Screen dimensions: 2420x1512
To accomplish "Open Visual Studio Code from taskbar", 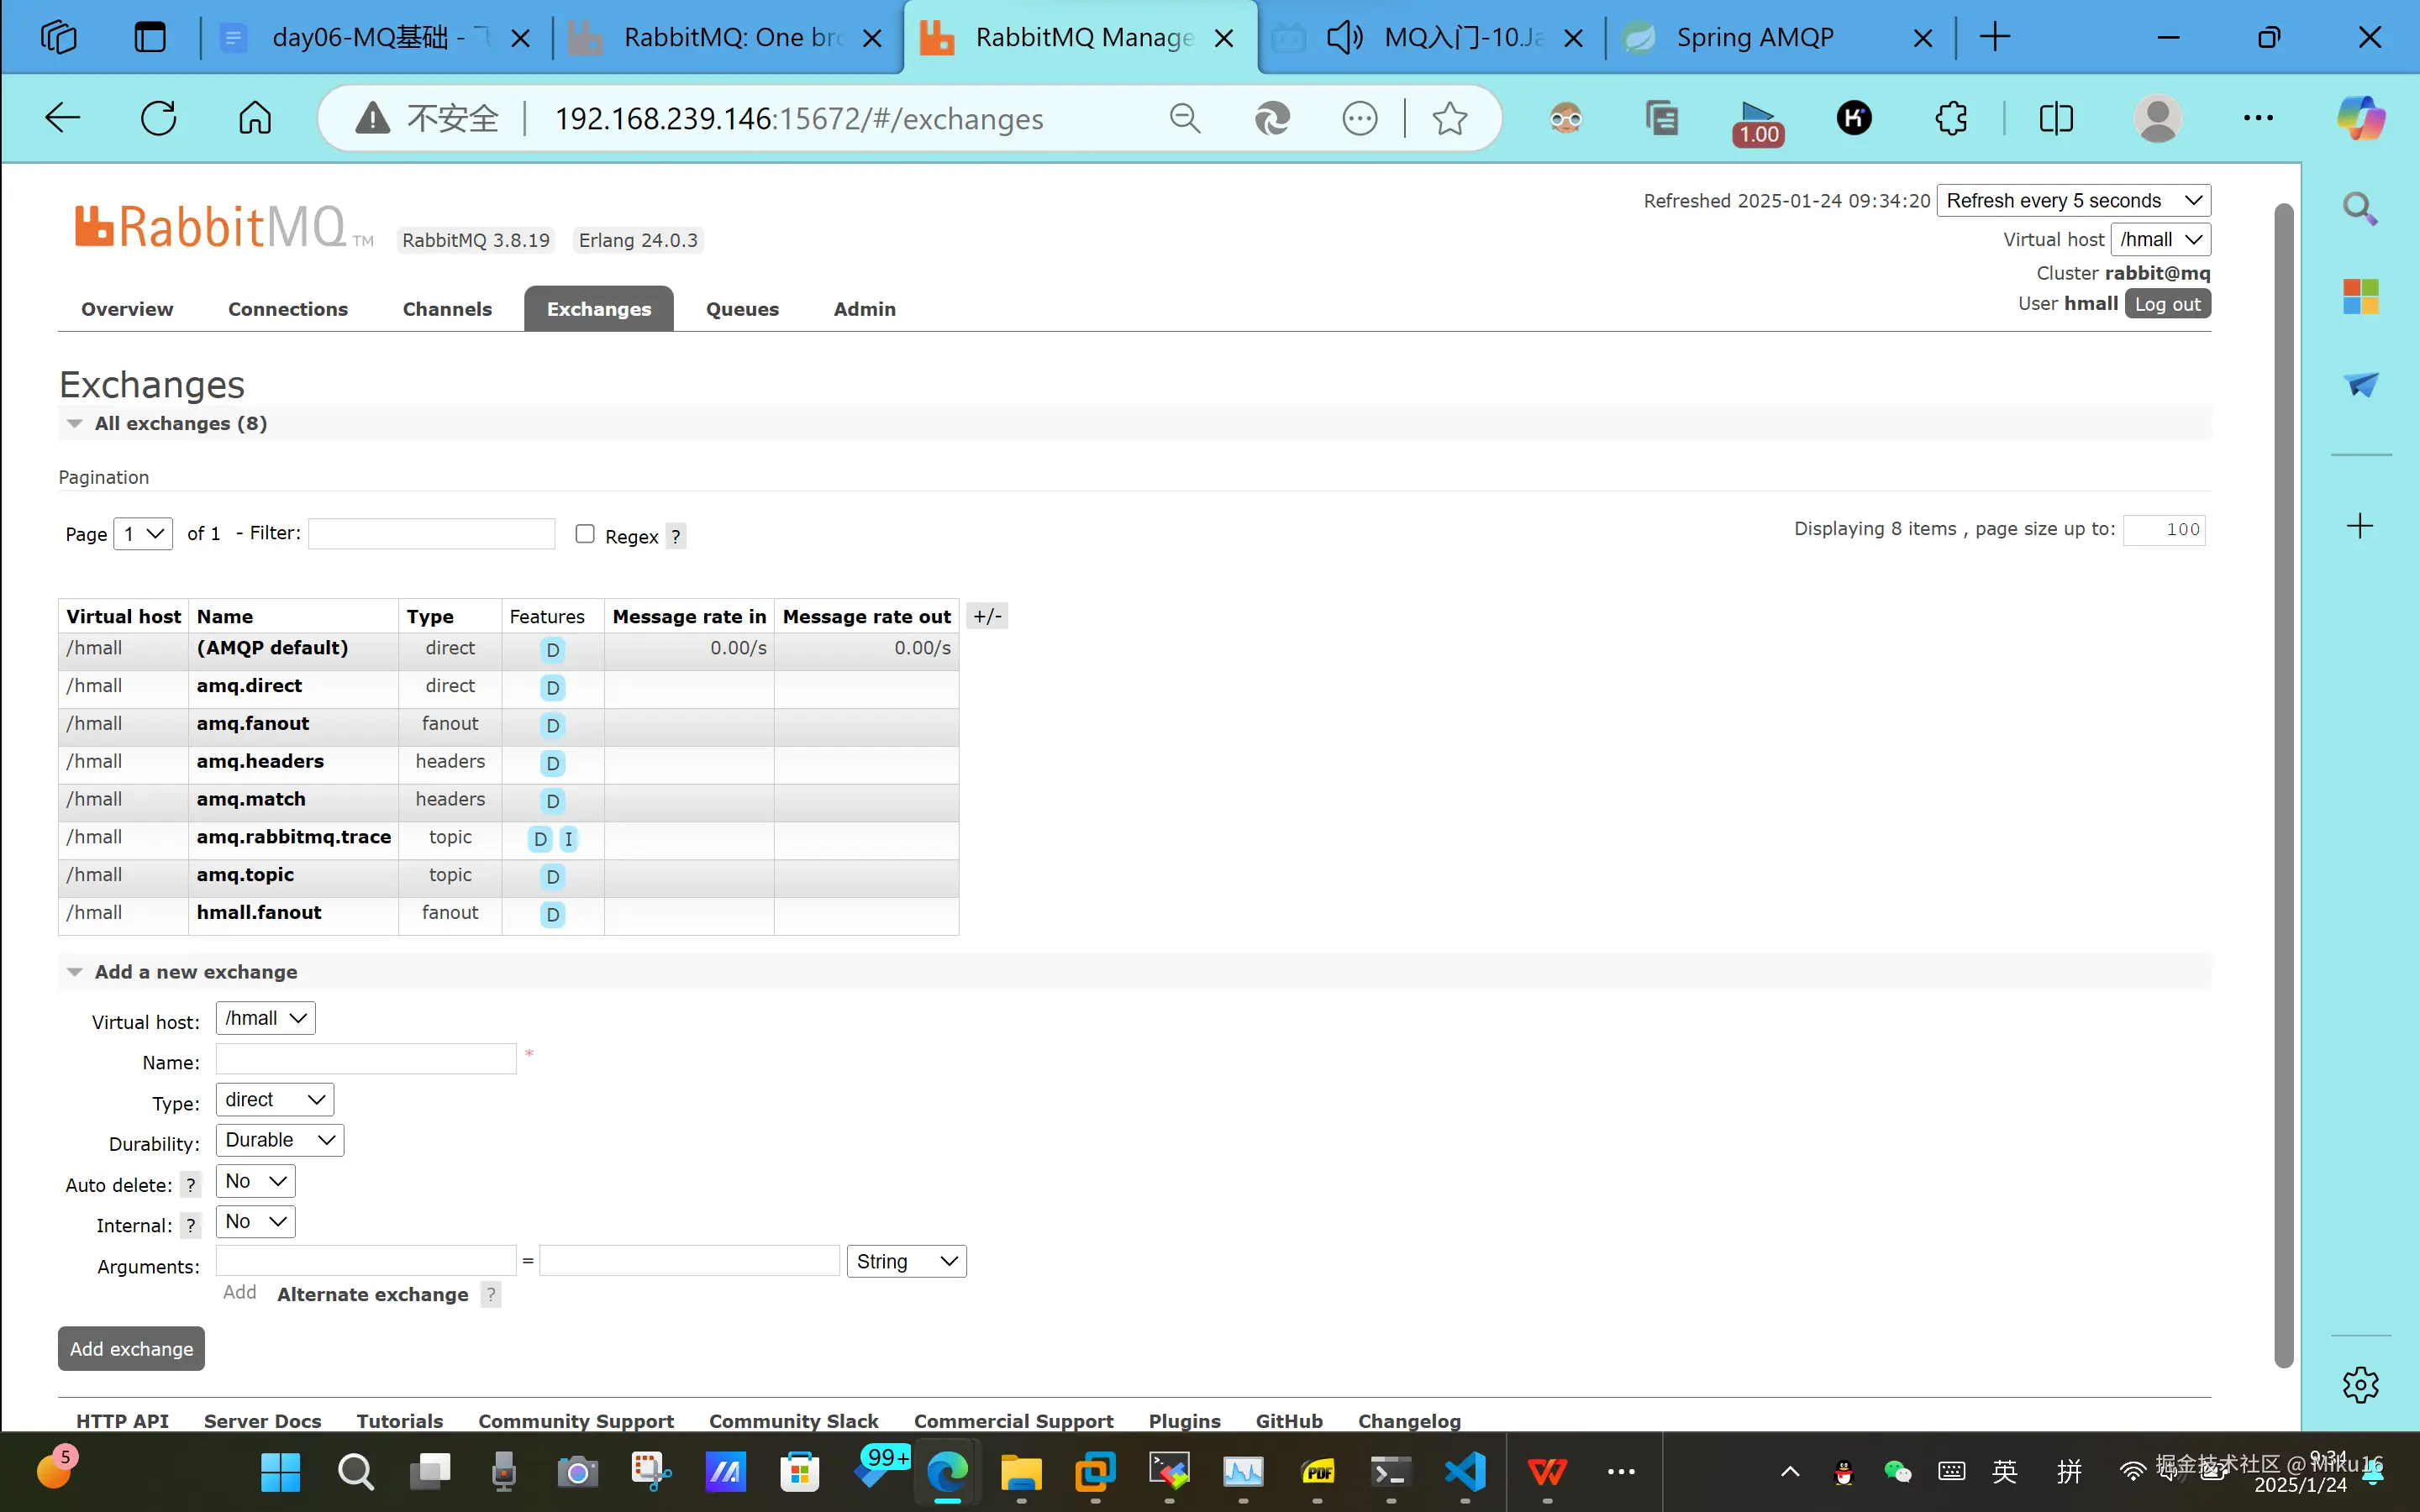I will (1465, 1472).
